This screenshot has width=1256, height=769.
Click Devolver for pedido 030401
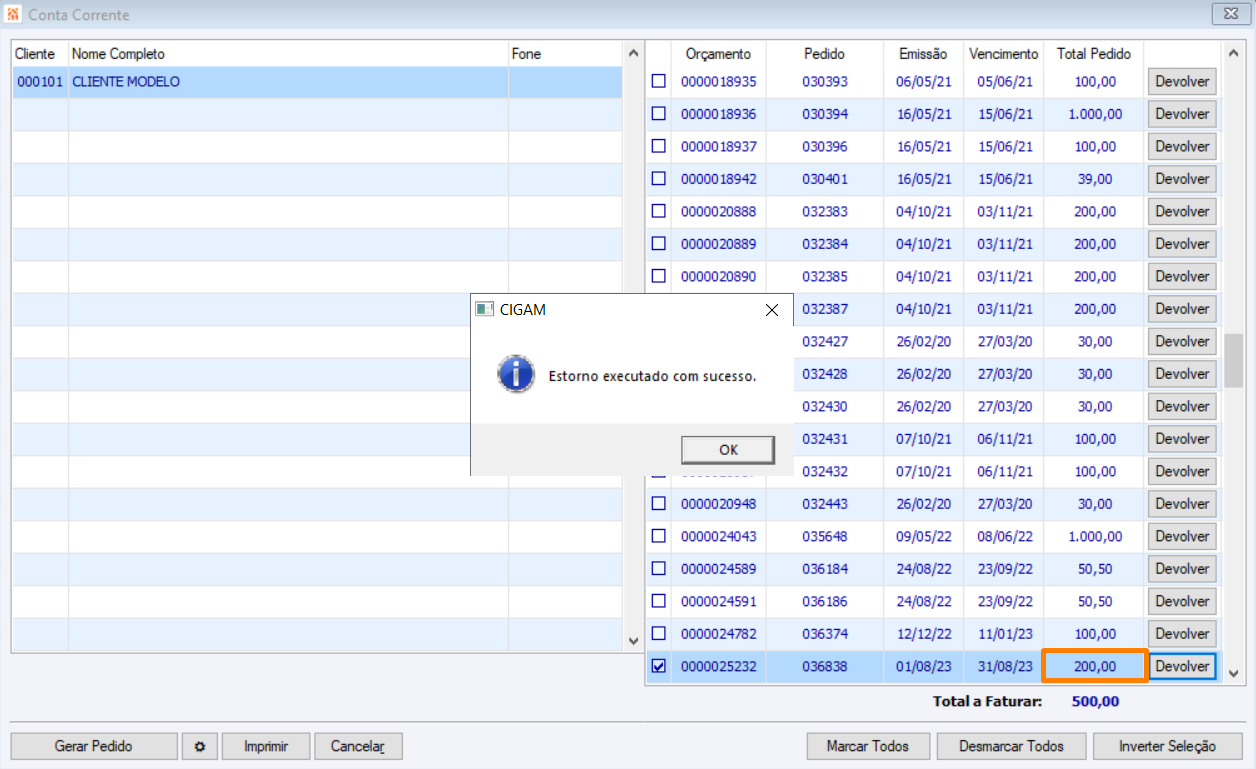pyautogui.click(x=1182, y=179)
